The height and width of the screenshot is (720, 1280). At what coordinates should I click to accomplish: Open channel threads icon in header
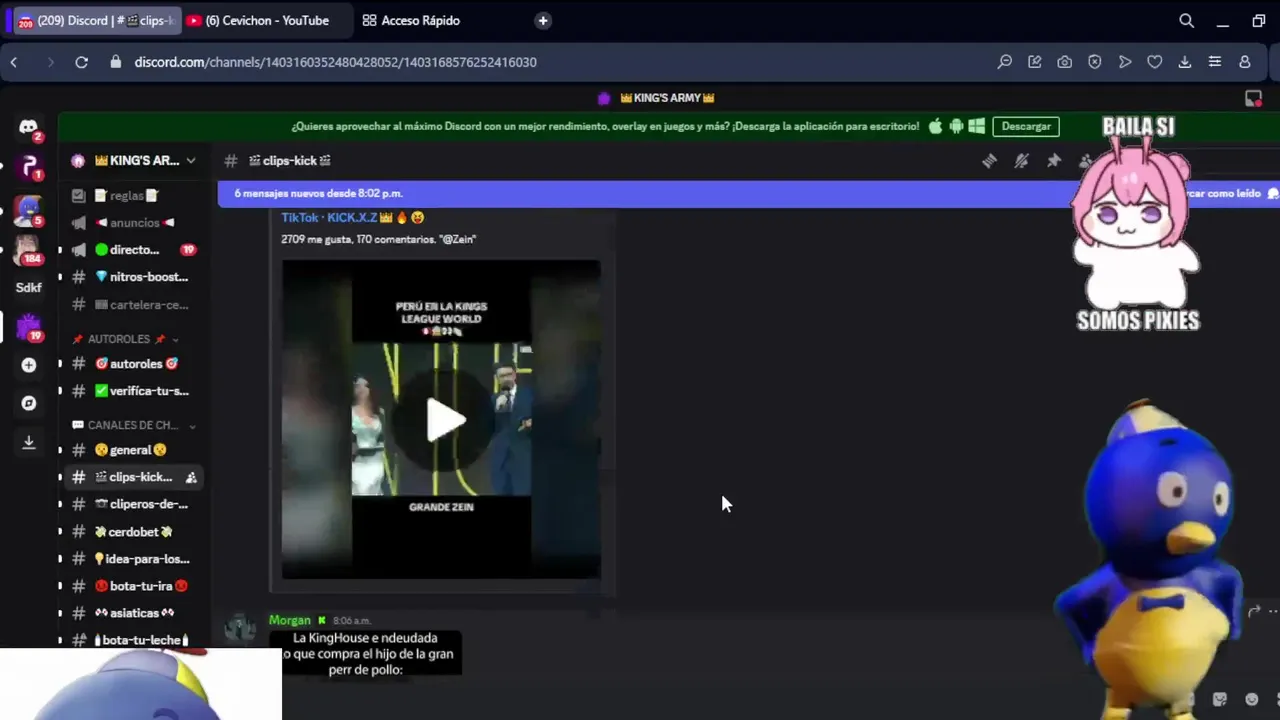pyautogui.click(x=989, y=161)
